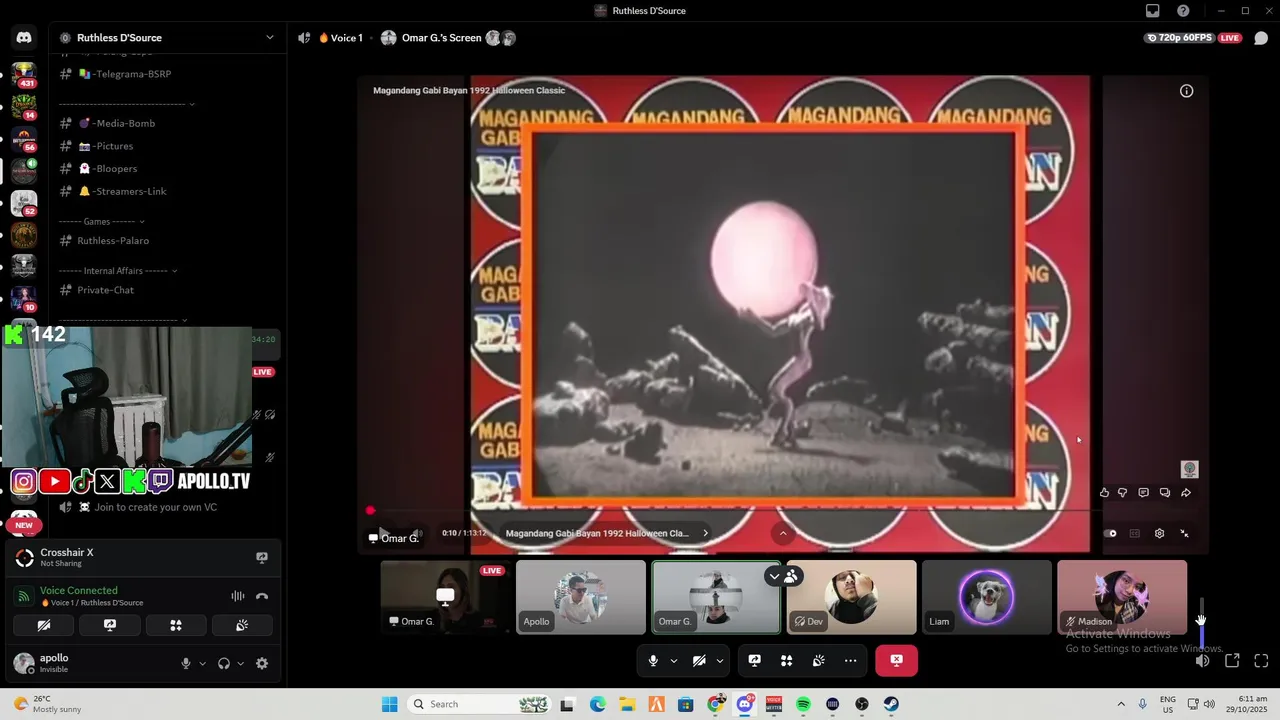Mute microphone in call controls
Image resolution: width=1280 pixels, height=720 pixels.
click(653, 661)
